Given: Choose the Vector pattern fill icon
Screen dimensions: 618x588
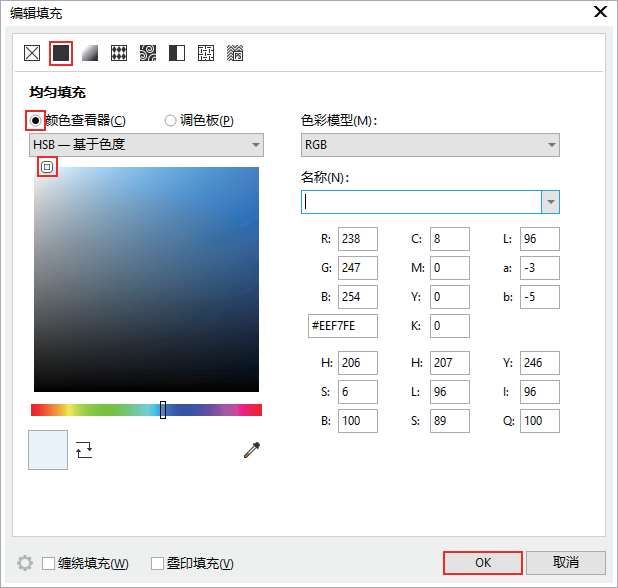Looking at the screenshot, I should pyautogui.click(x=119, y=53).
